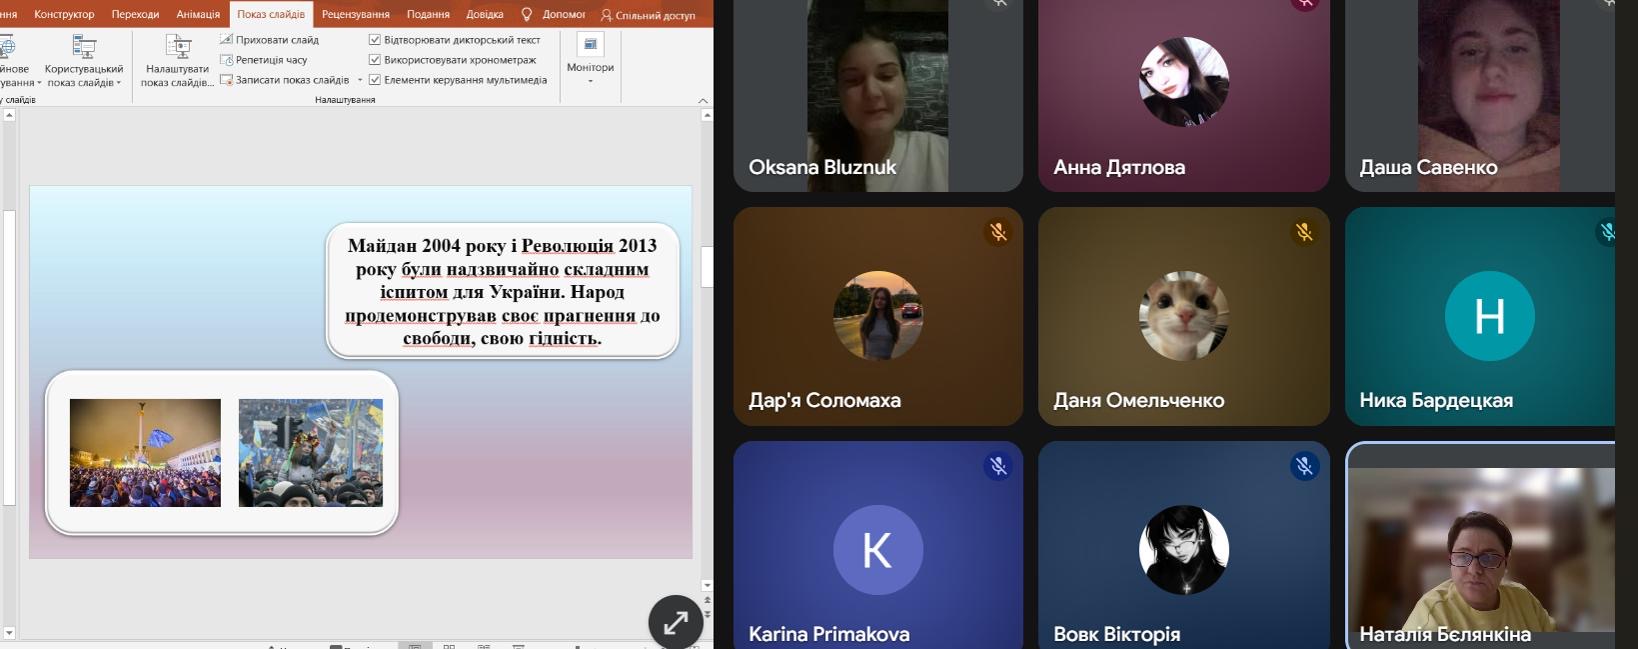This screenshot has height=649, width=1638.
Task: Click muted mic icon on Karina Primakova tile
Action: [x=997, y=466]
